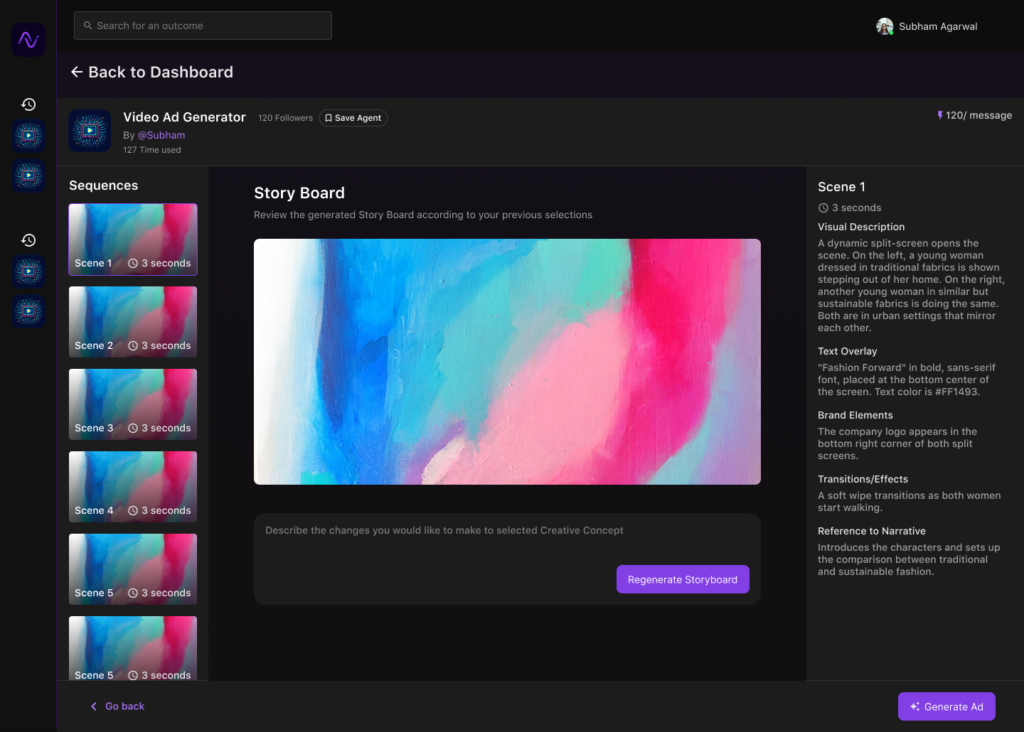Click the Video Ad Generator agent avatar
1024x732 pixels.
89,131
